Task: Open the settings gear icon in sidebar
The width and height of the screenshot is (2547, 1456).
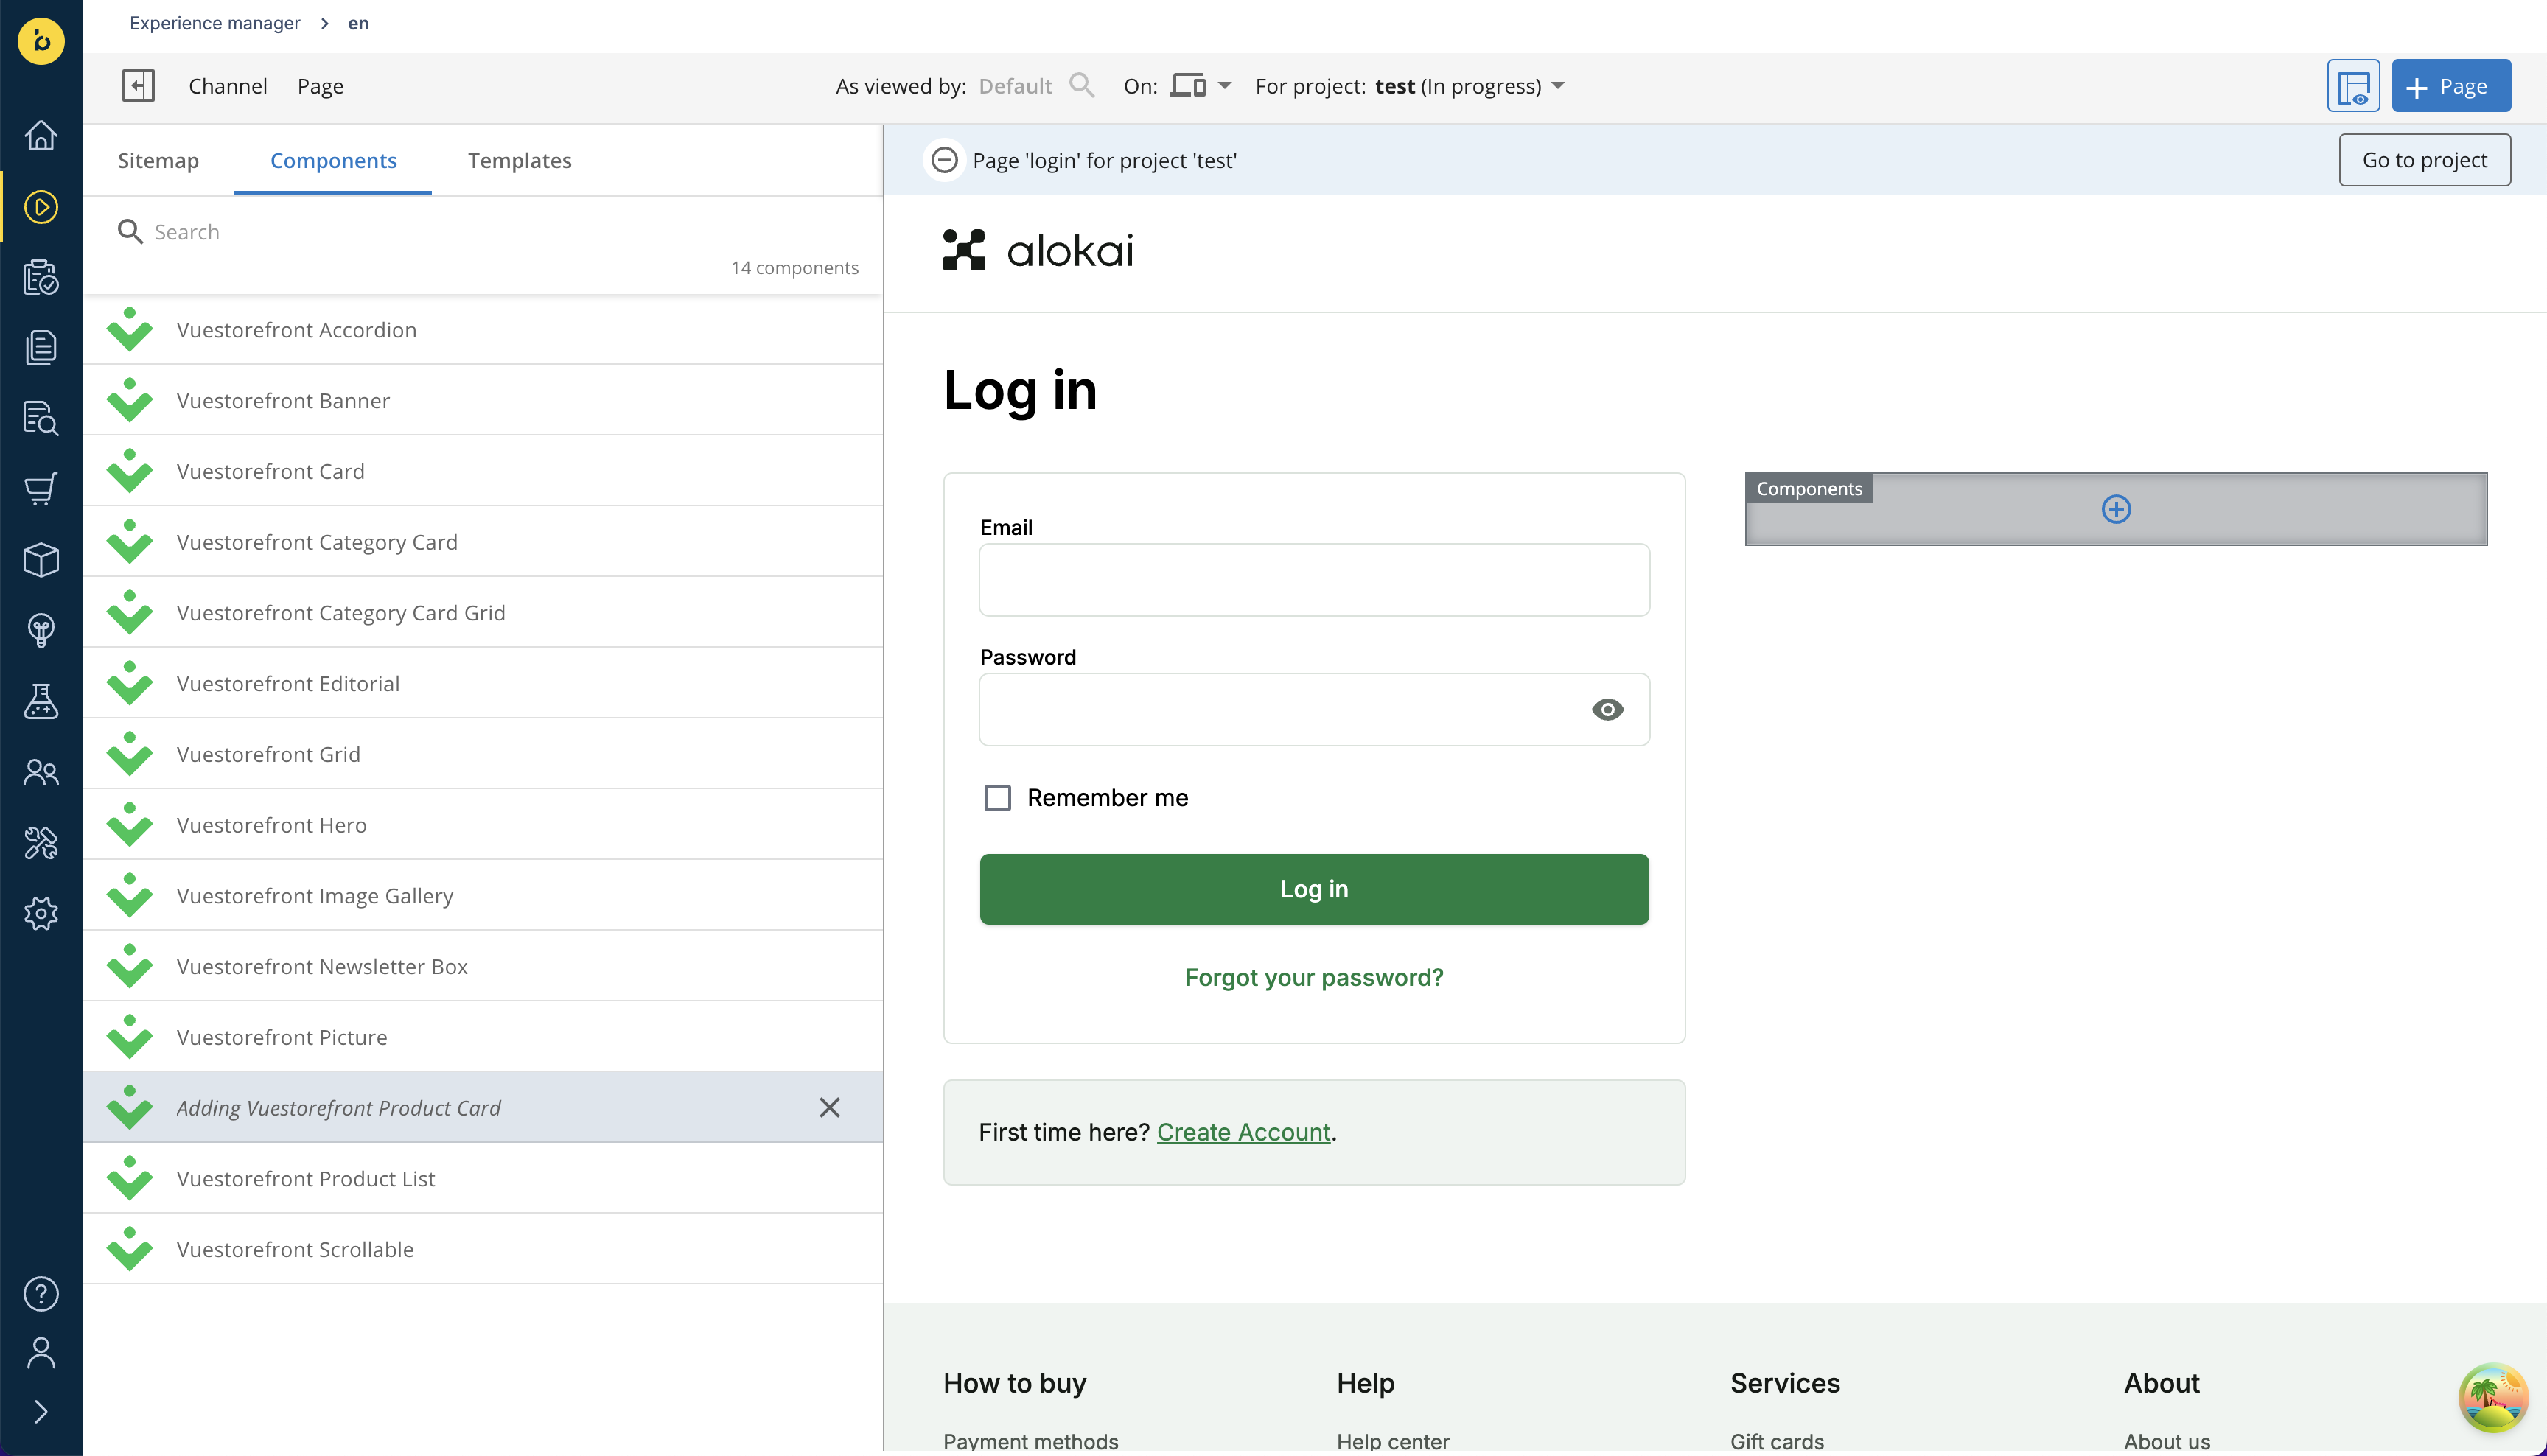Action: [x=41, y=913]
